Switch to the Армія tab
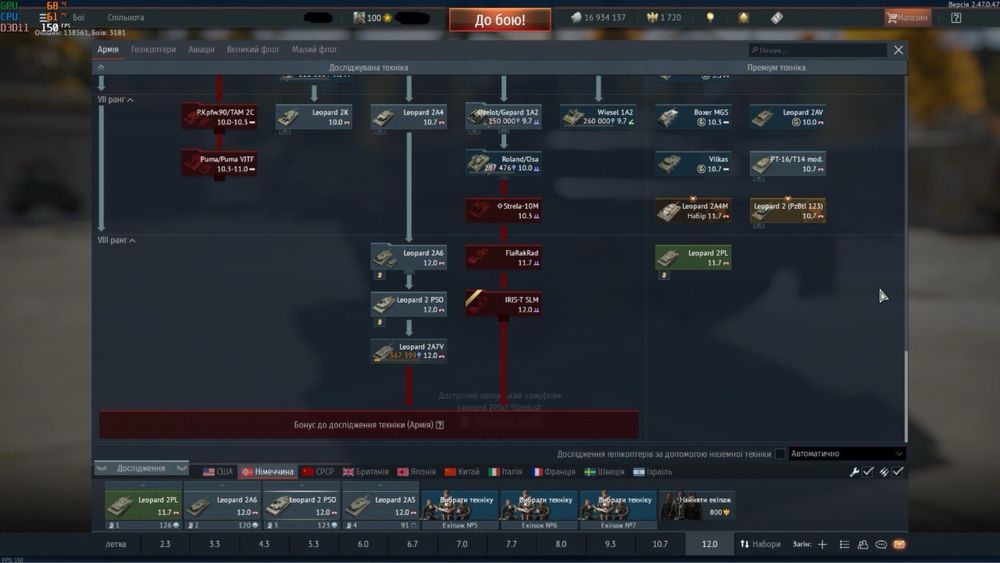Screen dimensions: 1000x563 click(x=108, y=50)
